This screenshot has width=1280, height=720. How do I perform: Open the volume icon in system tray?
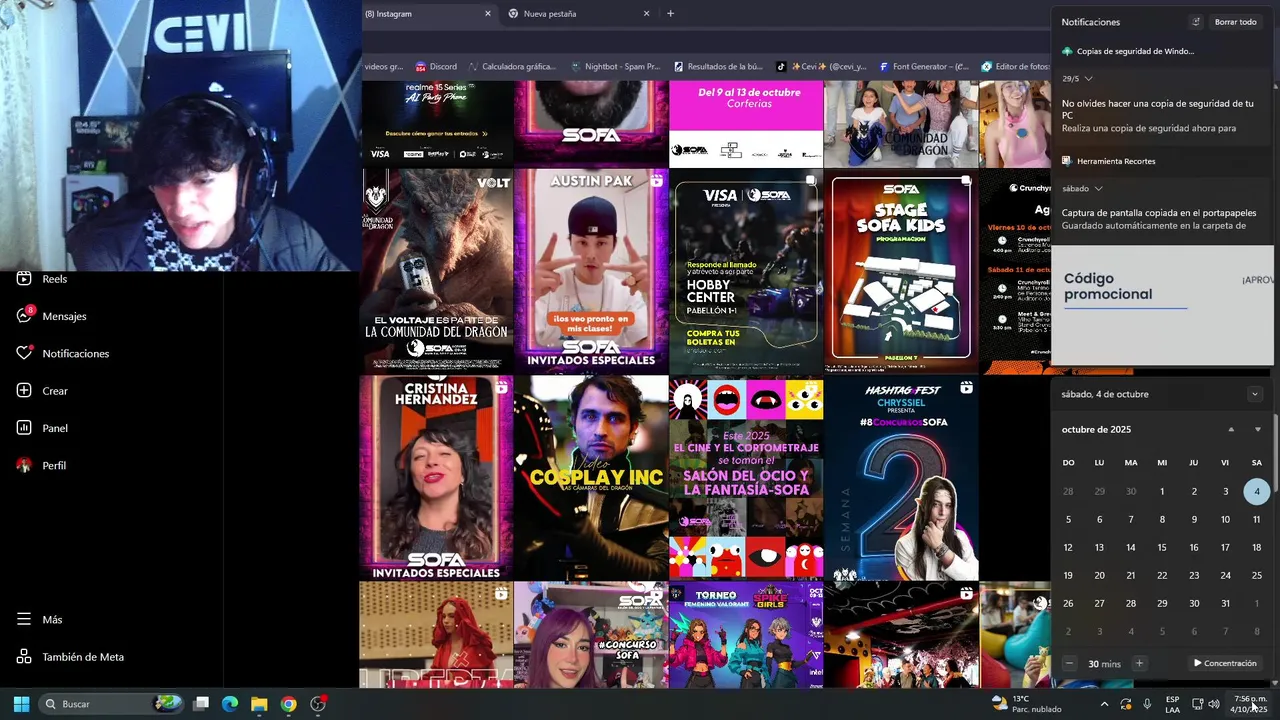click(1214, 704)
